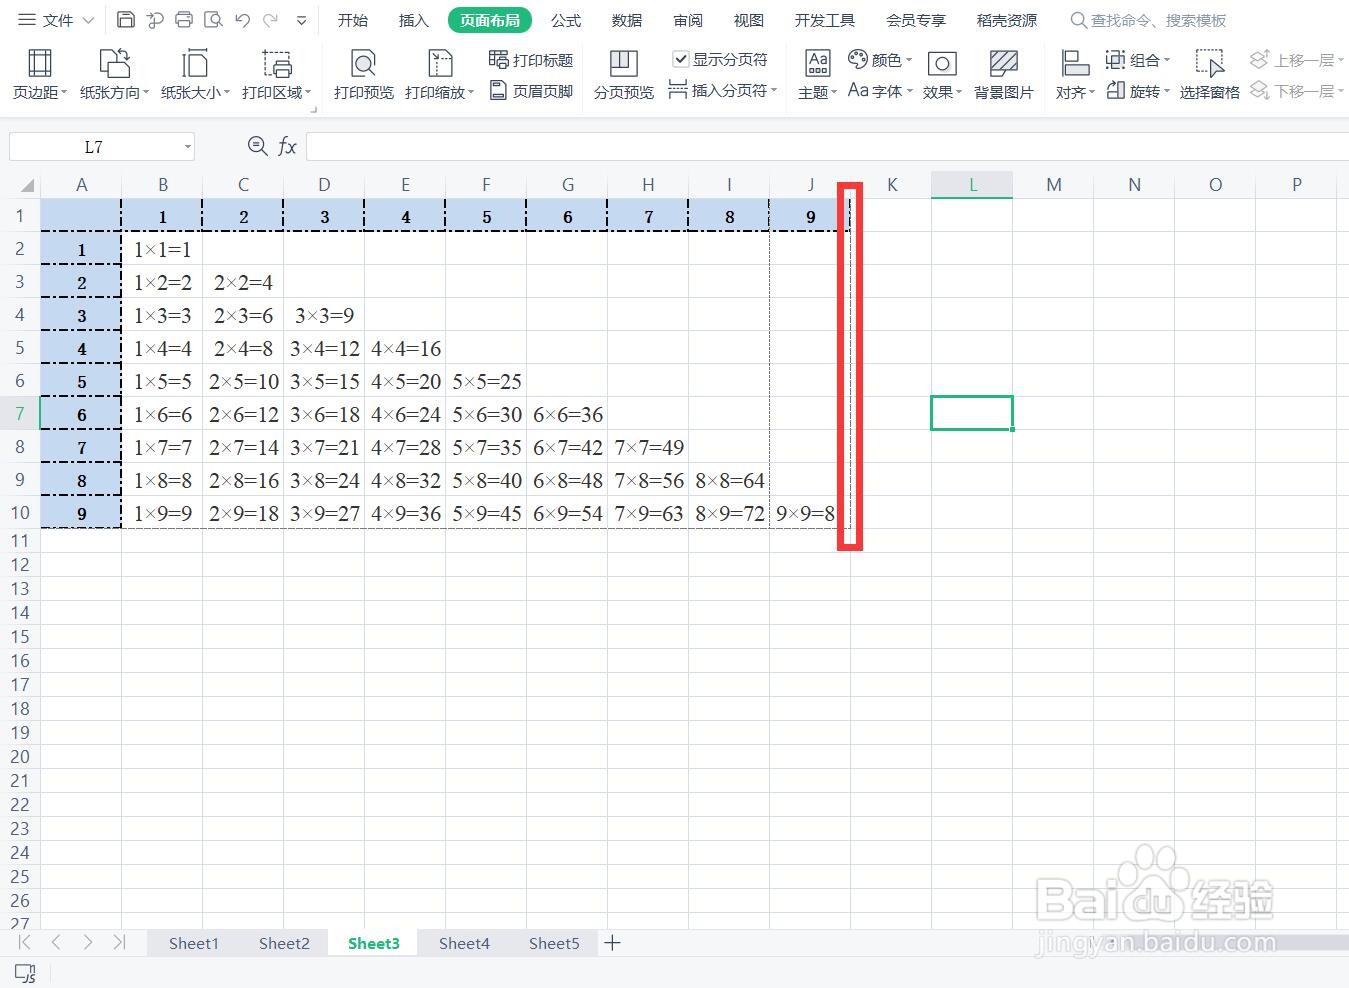Go to next sheet navigation arrow
Screen dimensions: 1349x988
point(88,942)
